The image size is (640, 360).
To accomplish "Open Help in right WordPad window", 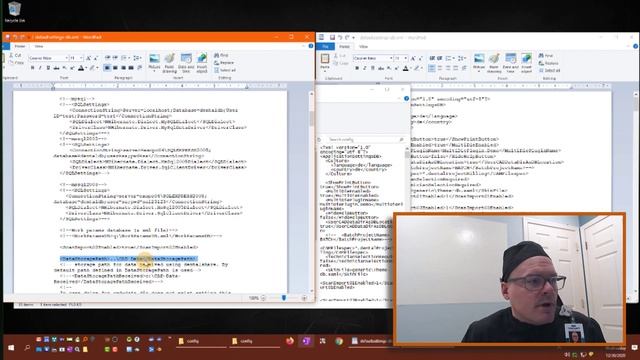I will [636, 47].
